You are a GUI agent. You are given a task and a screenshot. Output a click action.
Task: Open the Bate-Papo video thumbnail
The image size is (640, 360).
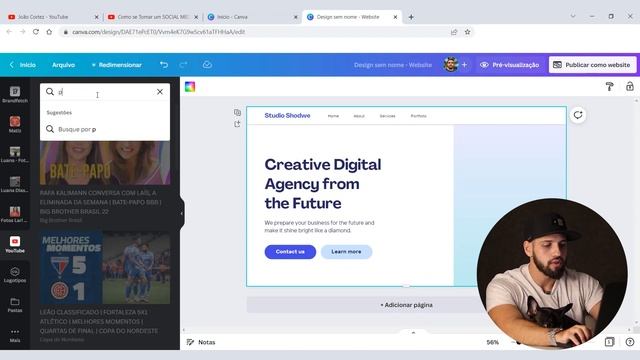coord(105,163)
